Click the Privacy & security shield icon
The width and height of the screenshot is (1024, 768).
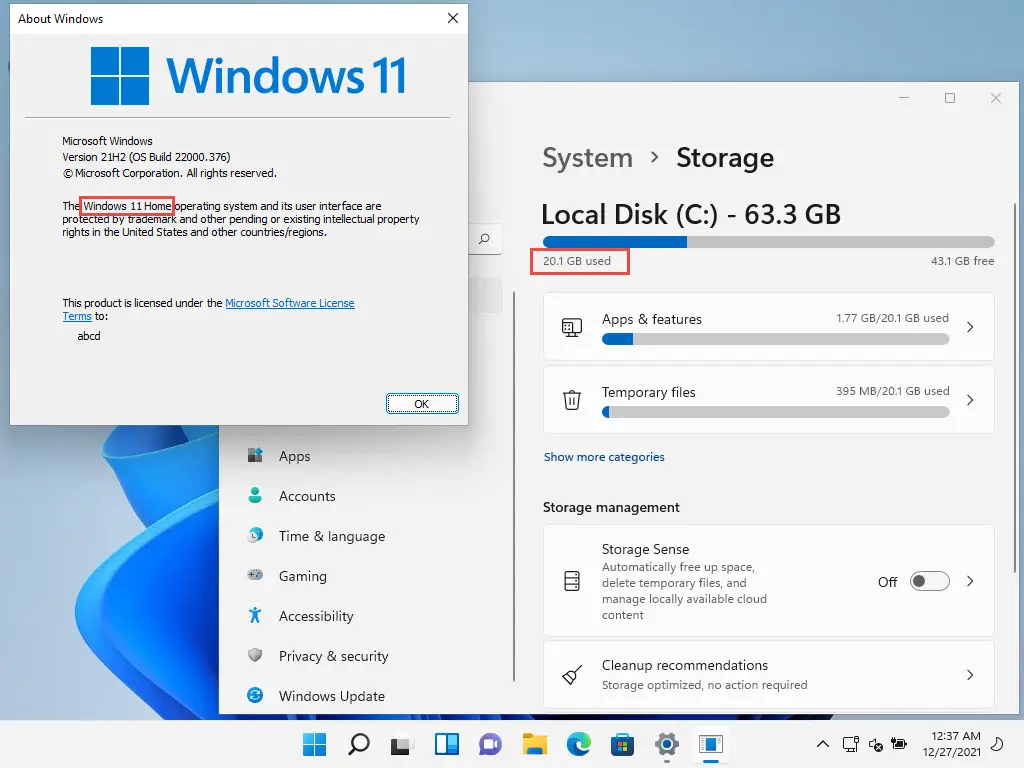255,655
